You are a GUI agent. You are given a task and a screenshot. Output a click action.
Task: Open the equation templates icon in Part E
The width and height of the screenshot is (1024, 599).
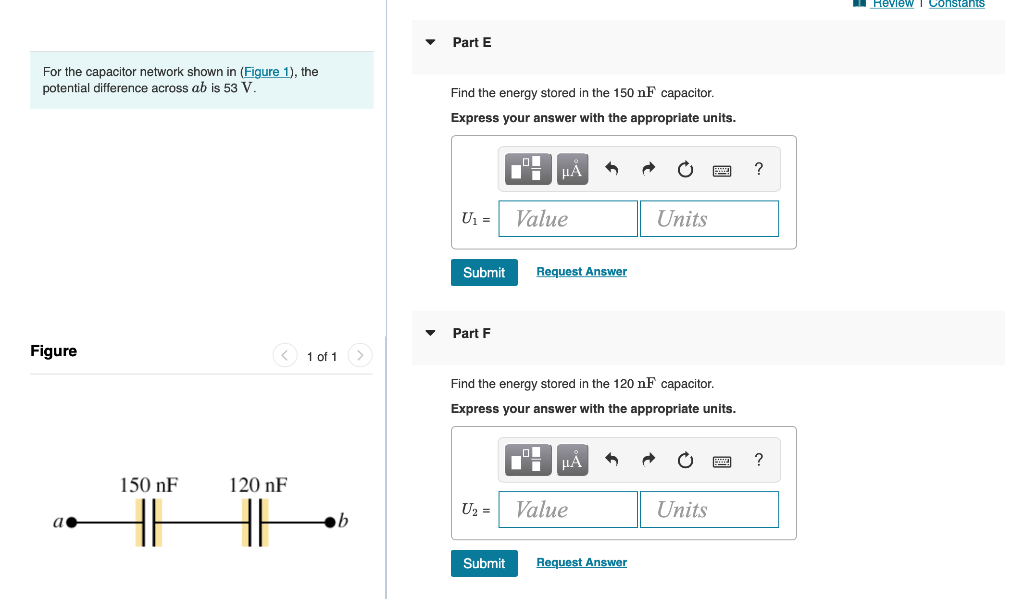point(527,169)
